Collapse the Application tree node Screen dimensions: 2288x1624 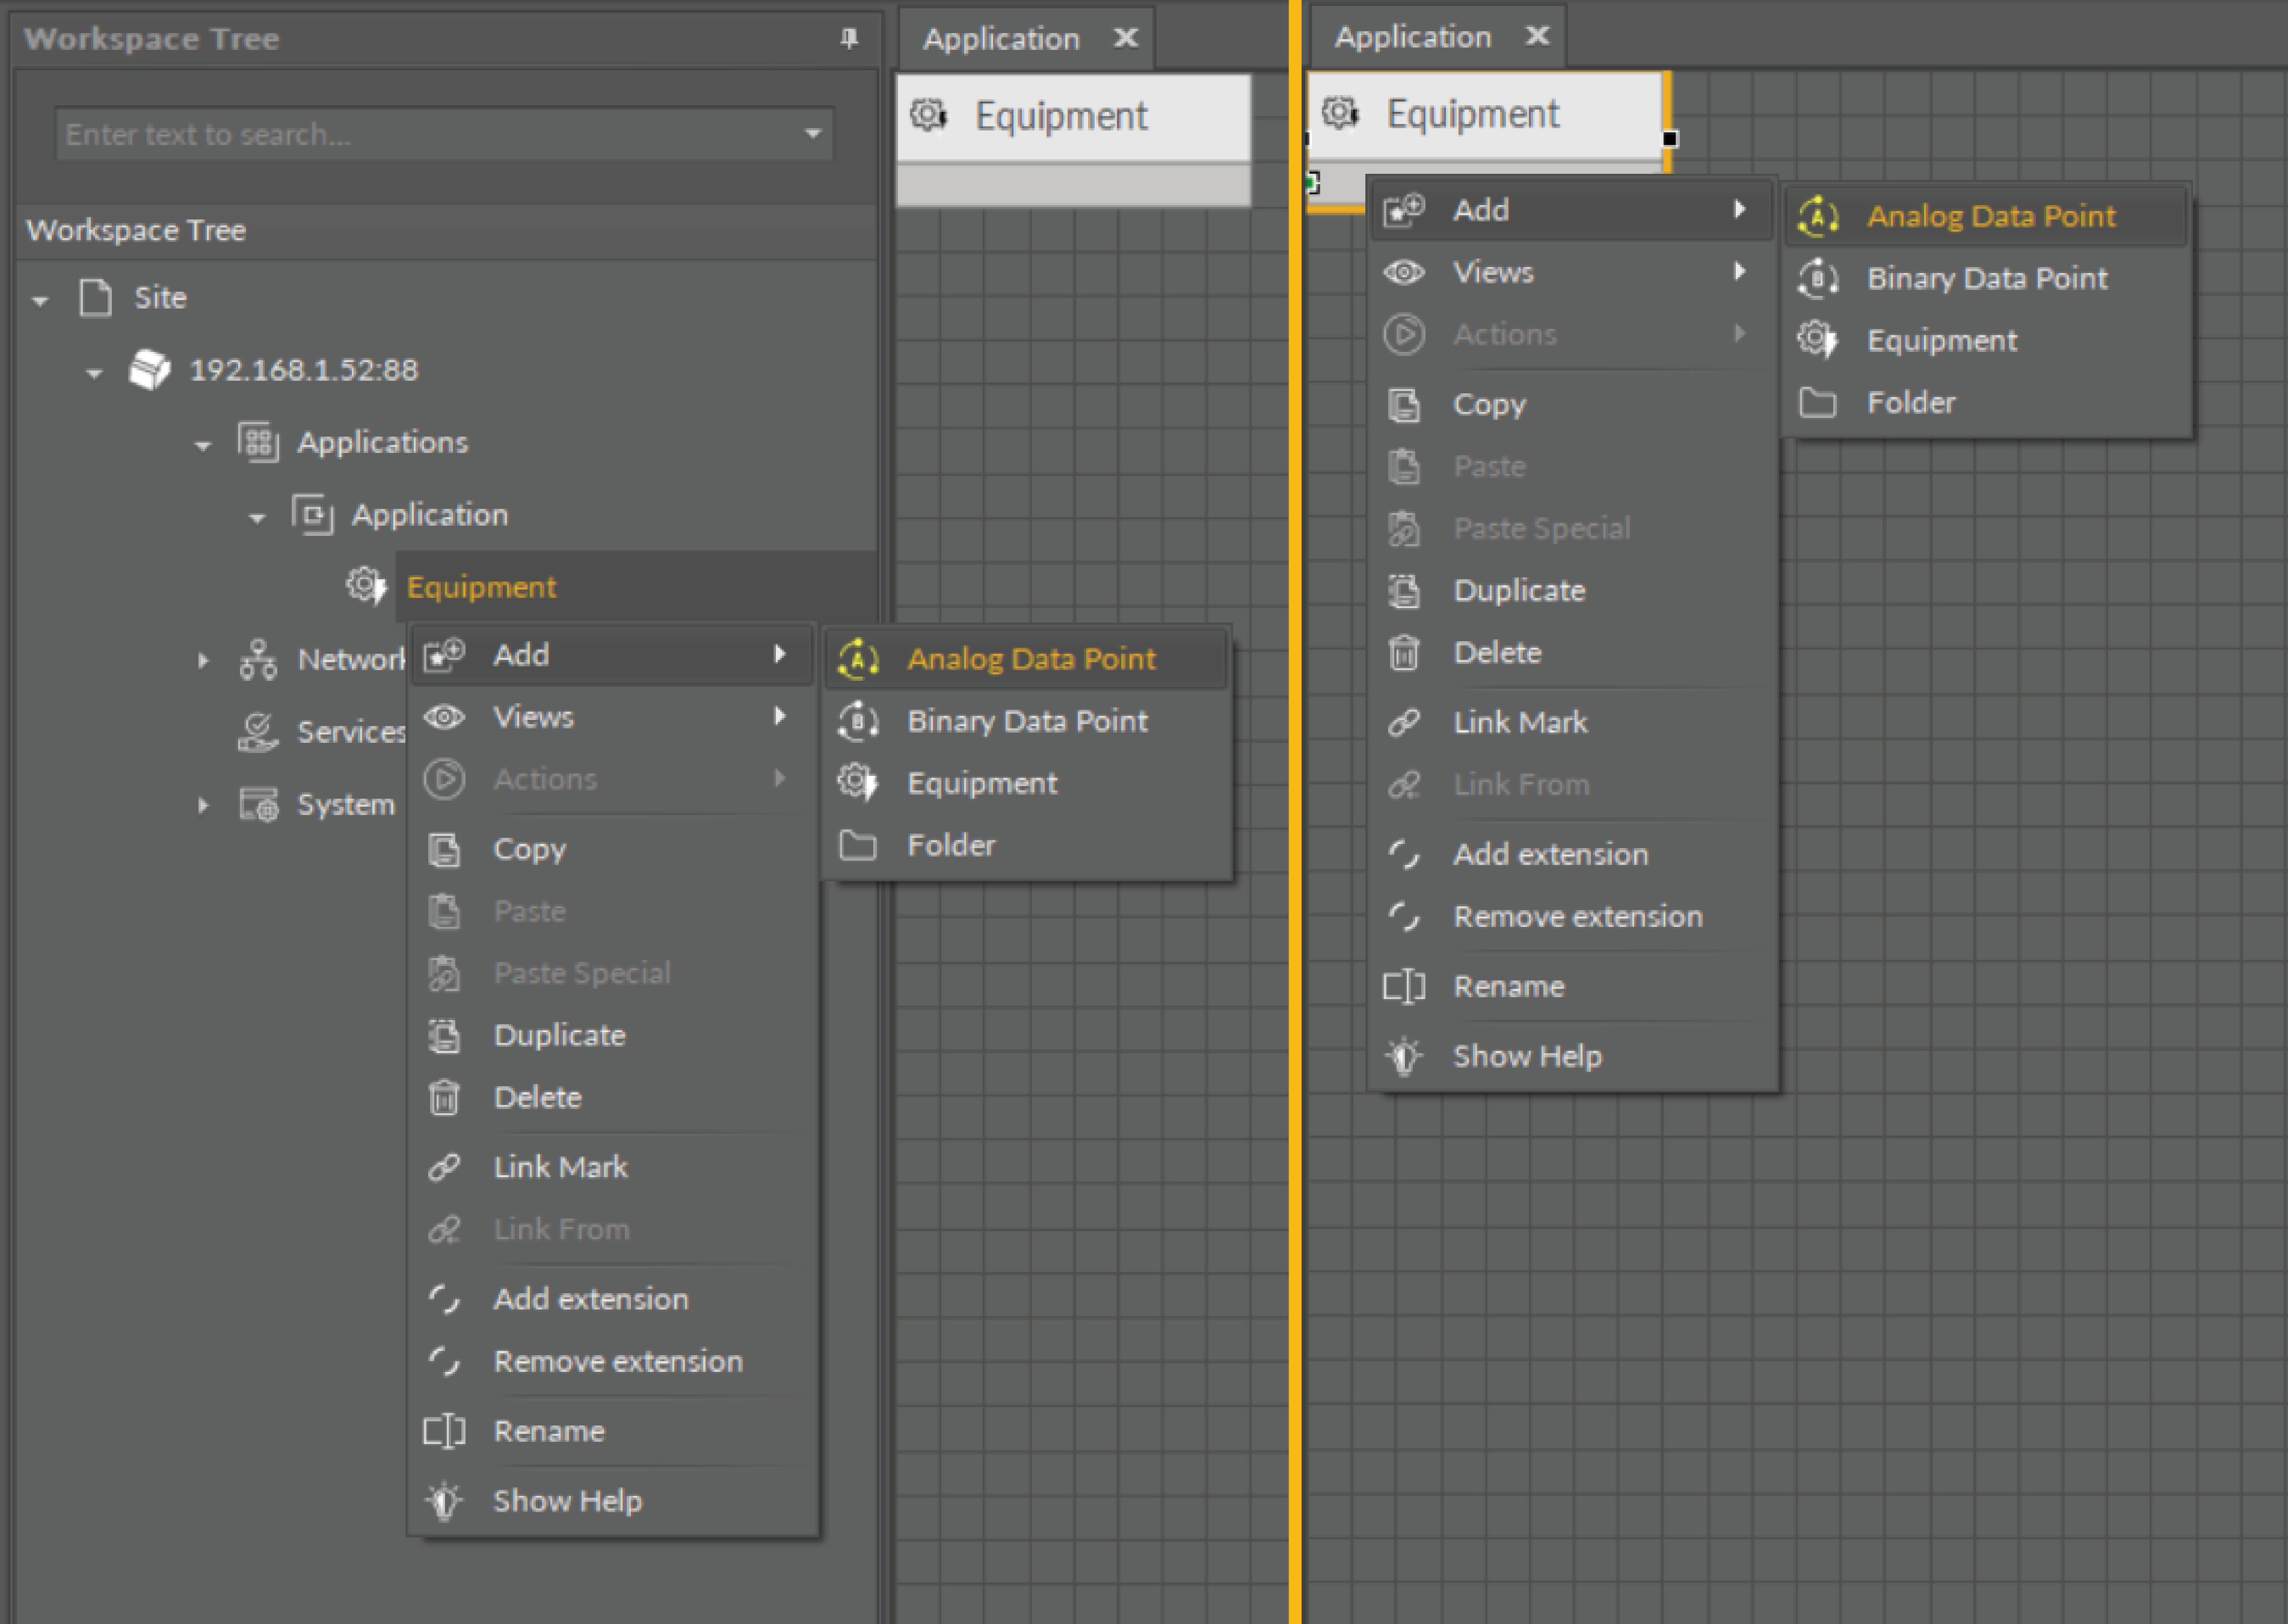[257, 518]
